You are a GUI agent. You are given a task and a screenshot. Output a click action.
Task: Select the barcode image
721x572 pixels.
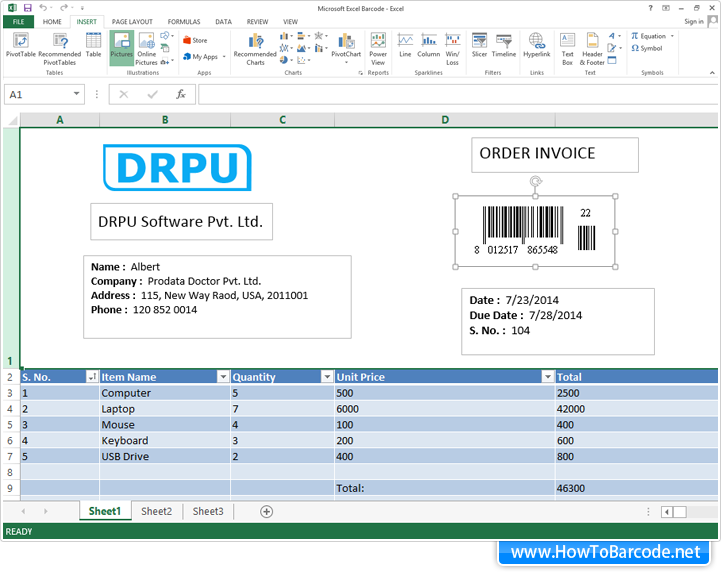[x=535, y=231]
